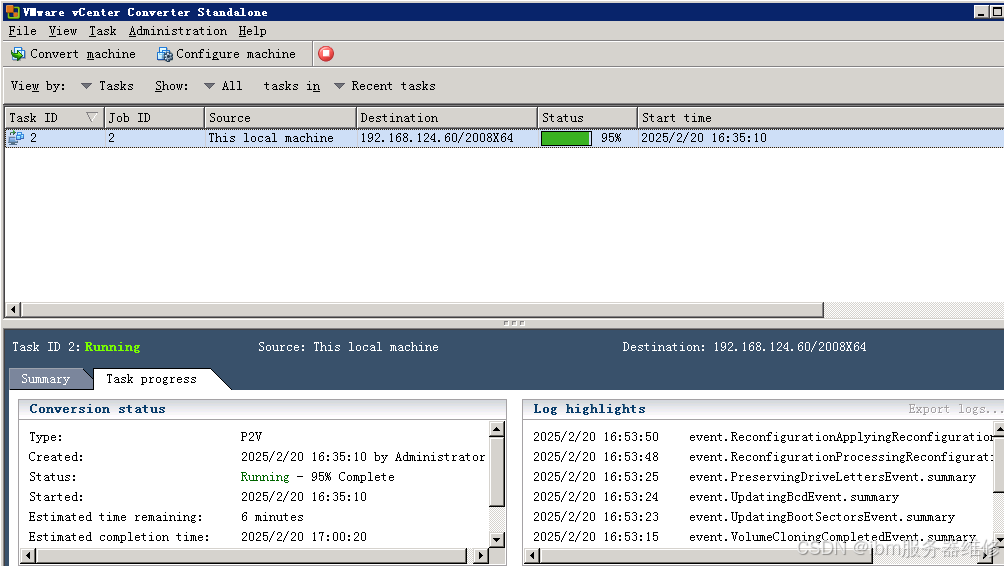This screenshot has width=1004, height=566.
Task: Click Configure machine button
Action: pos(227,54)
